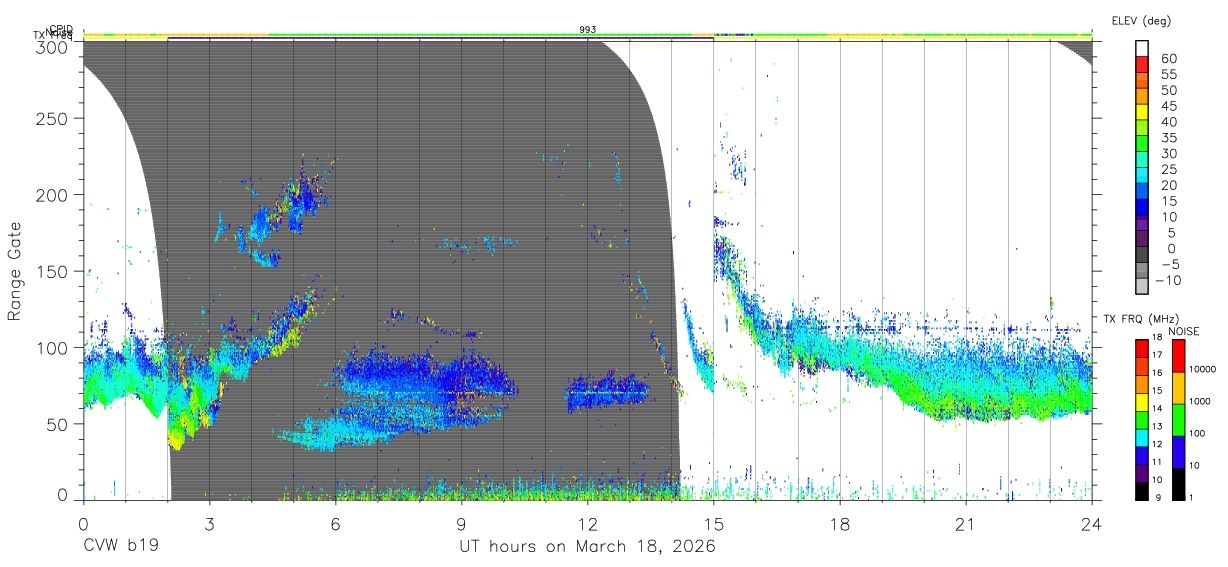Click the green swatch in NOISE bar
Viewport: 1228px width, 567px height.
(1177, 419)
